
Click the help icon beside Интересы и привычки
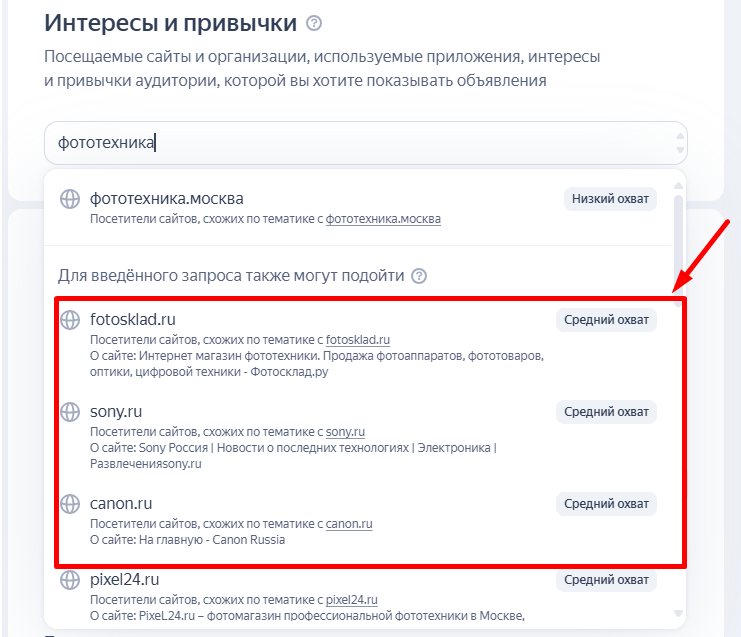(315, 23)
